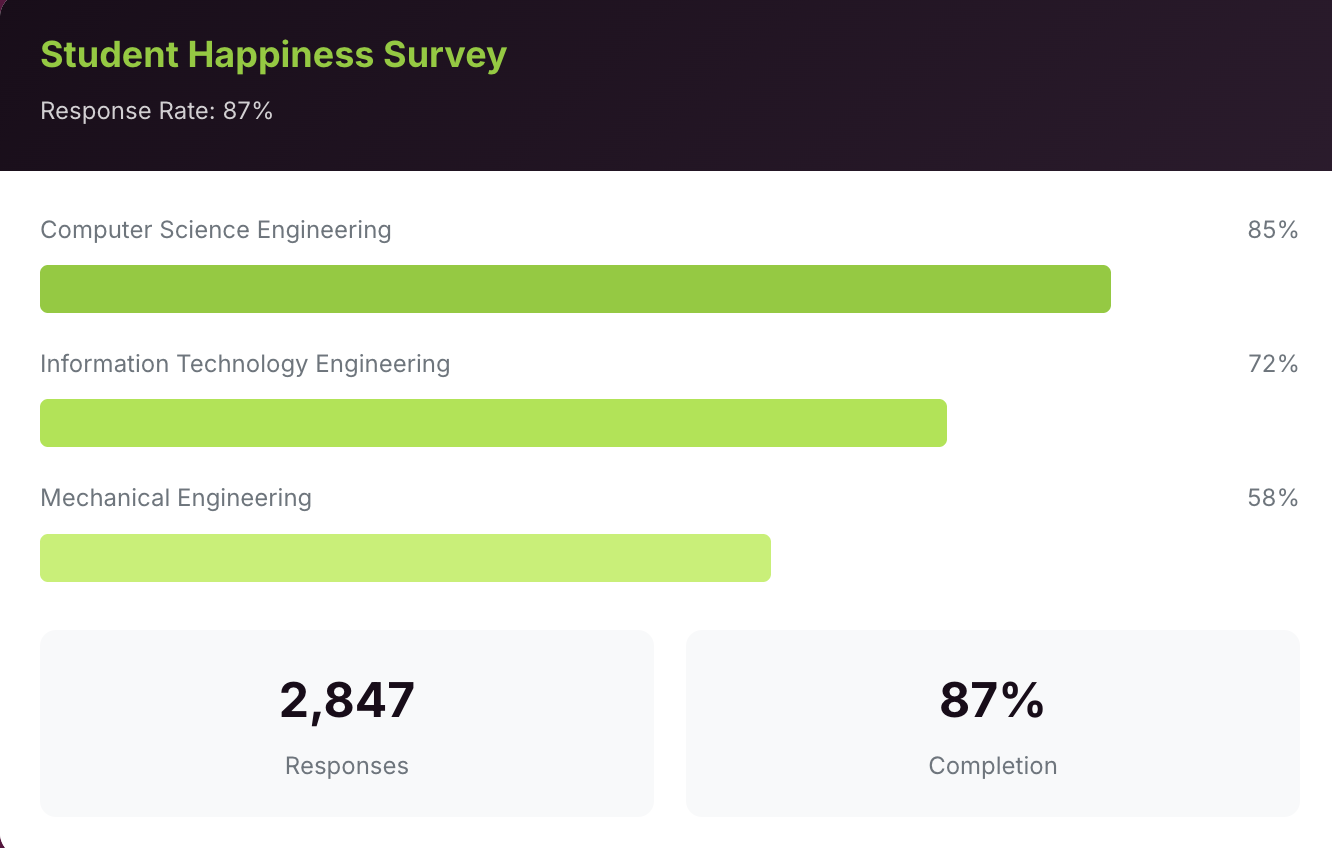Click the Information Technology Engineering label
Image resolution: width=1332 pixels, height=848 pixels.
(245, 364)
